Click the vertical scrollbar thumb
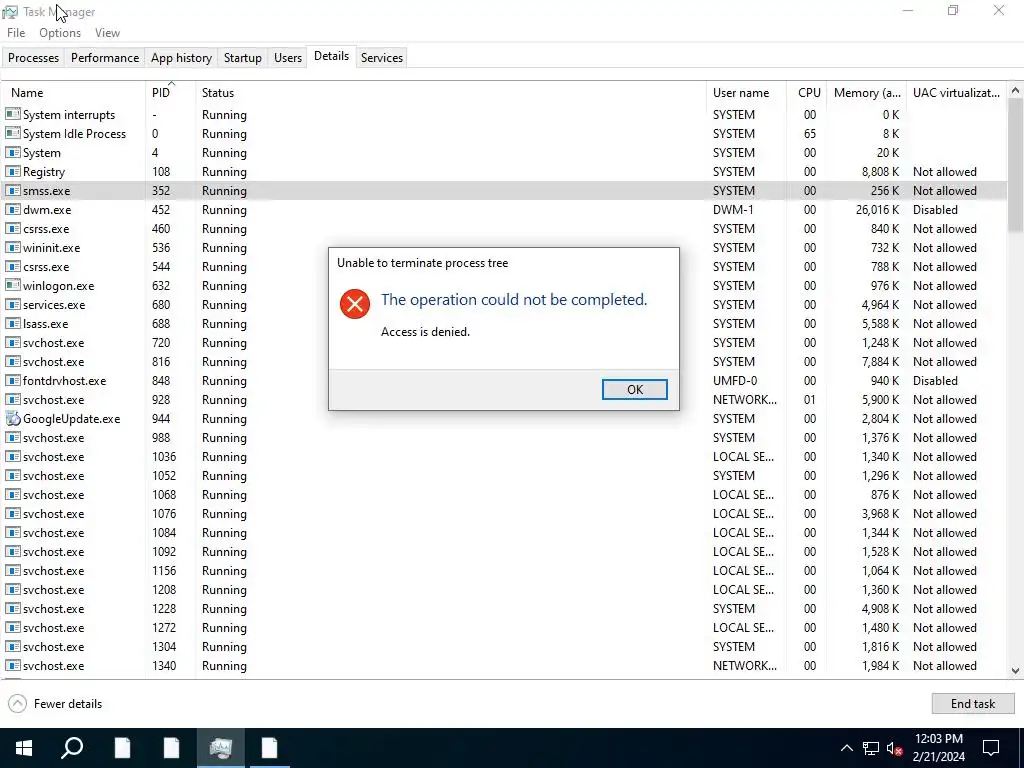 tap(1016, 165)
